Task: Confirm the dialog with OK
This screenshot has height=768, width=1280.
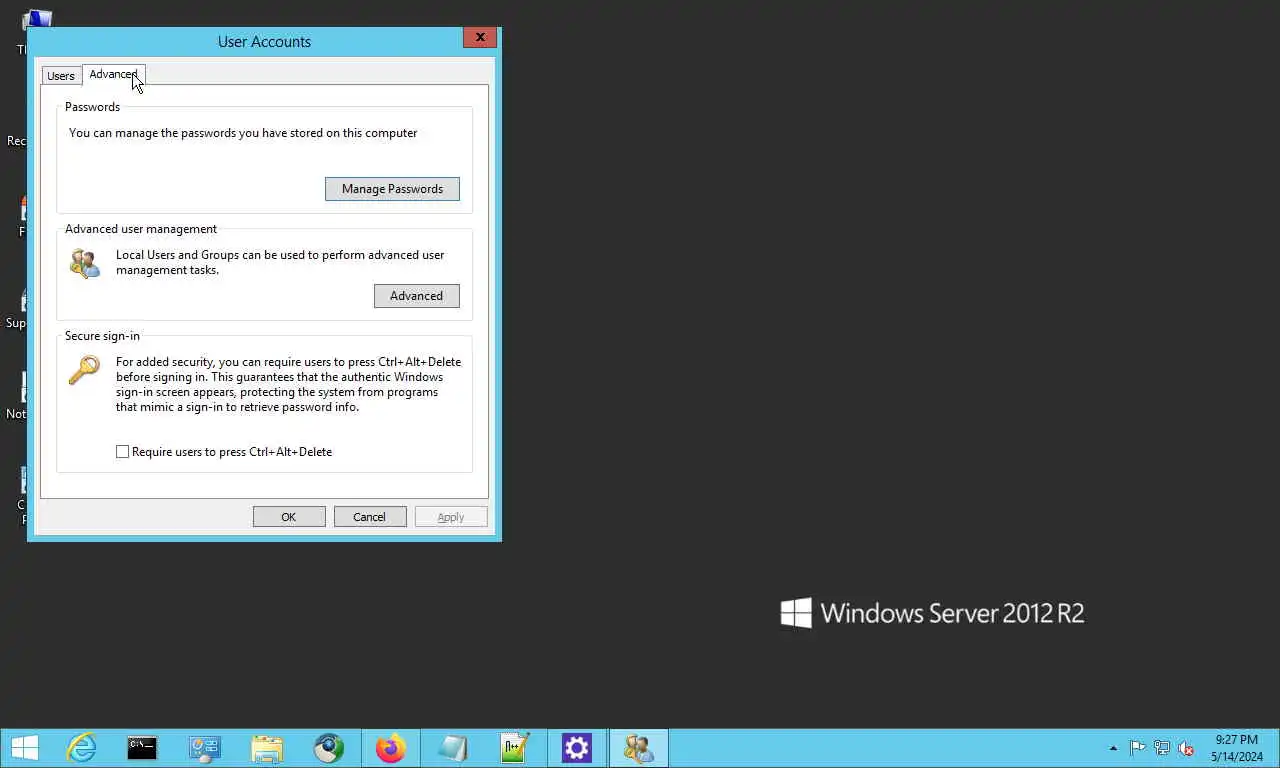Action: [289, 517]
